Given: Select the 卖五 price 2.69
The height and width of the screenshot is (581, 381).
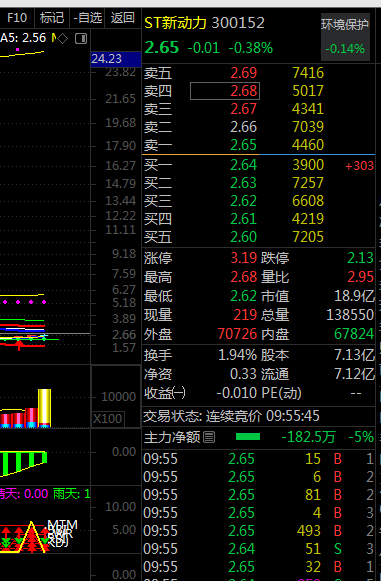Looking at the screenshot, I should coord(243,73).
